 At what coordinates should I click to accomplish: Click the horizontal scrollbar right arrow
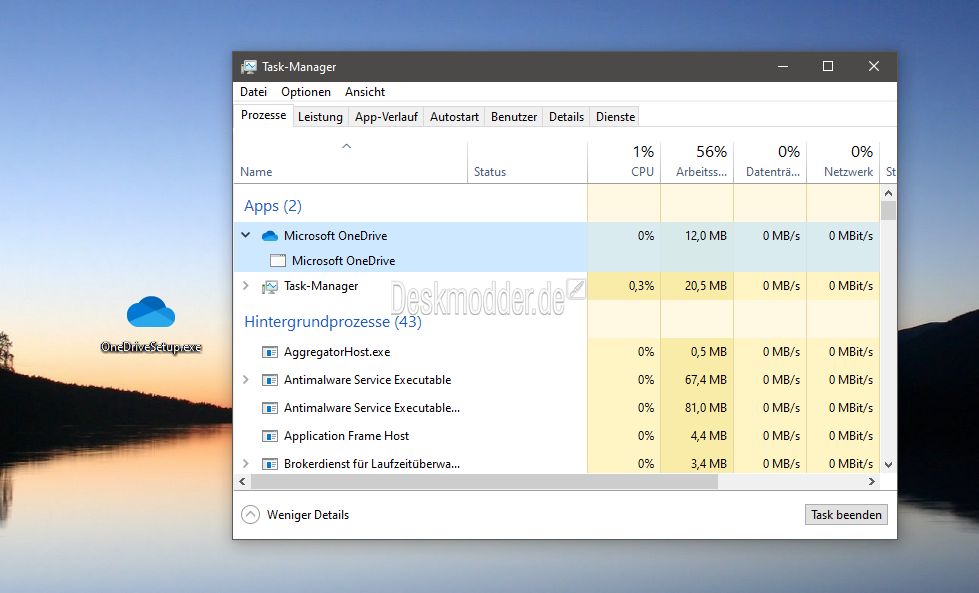pyautogui.click(x=872, y=481)
